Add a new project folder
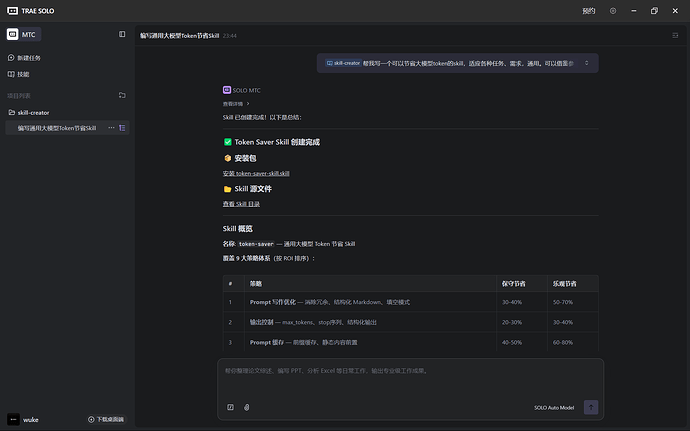The image size is (690, 431). 122,95
